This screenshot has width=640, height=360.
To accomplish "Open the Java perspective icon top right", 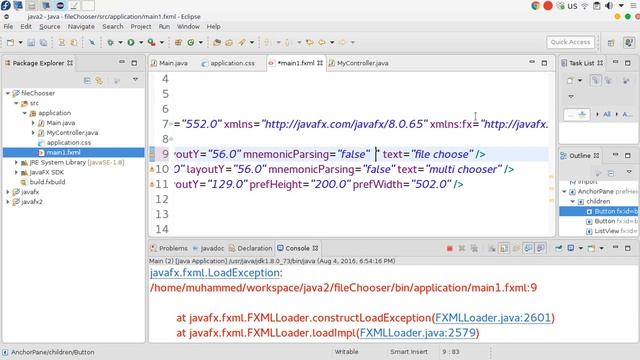I will pyautogui.click(x=629, y=42).
